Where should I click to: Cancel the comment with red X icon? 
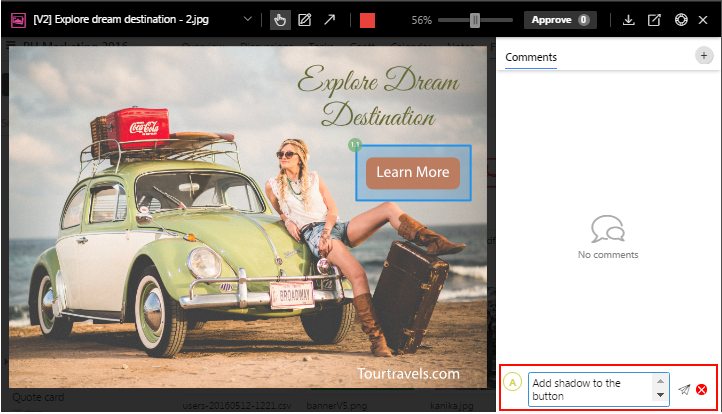coord(702,390)
